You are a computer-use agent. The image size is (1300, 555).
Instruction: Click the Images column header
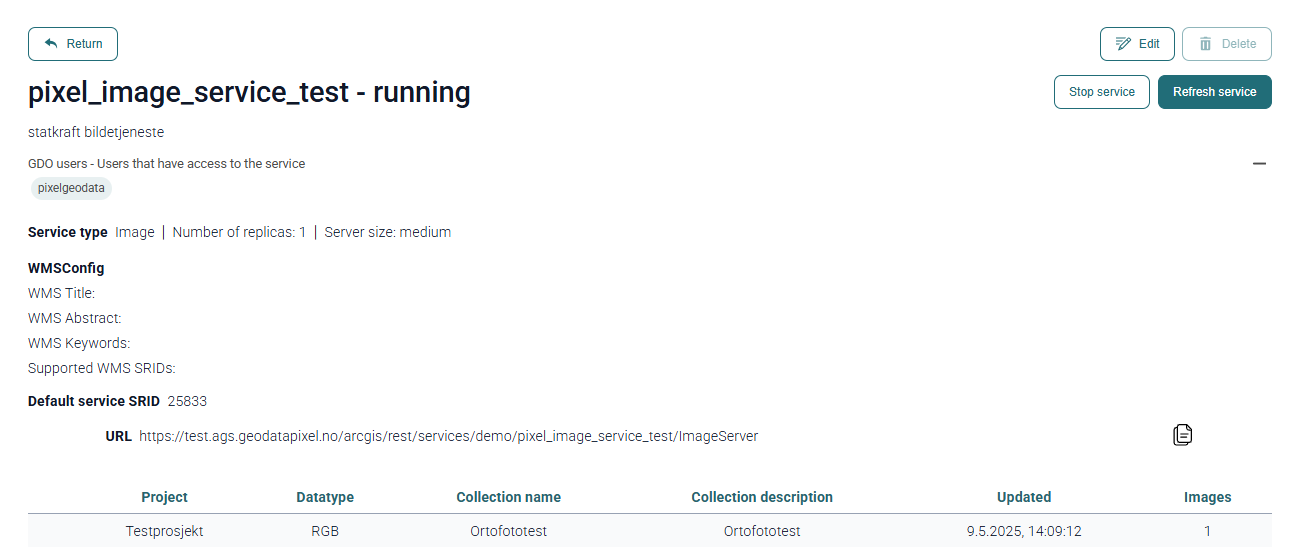click(1207, 497)
